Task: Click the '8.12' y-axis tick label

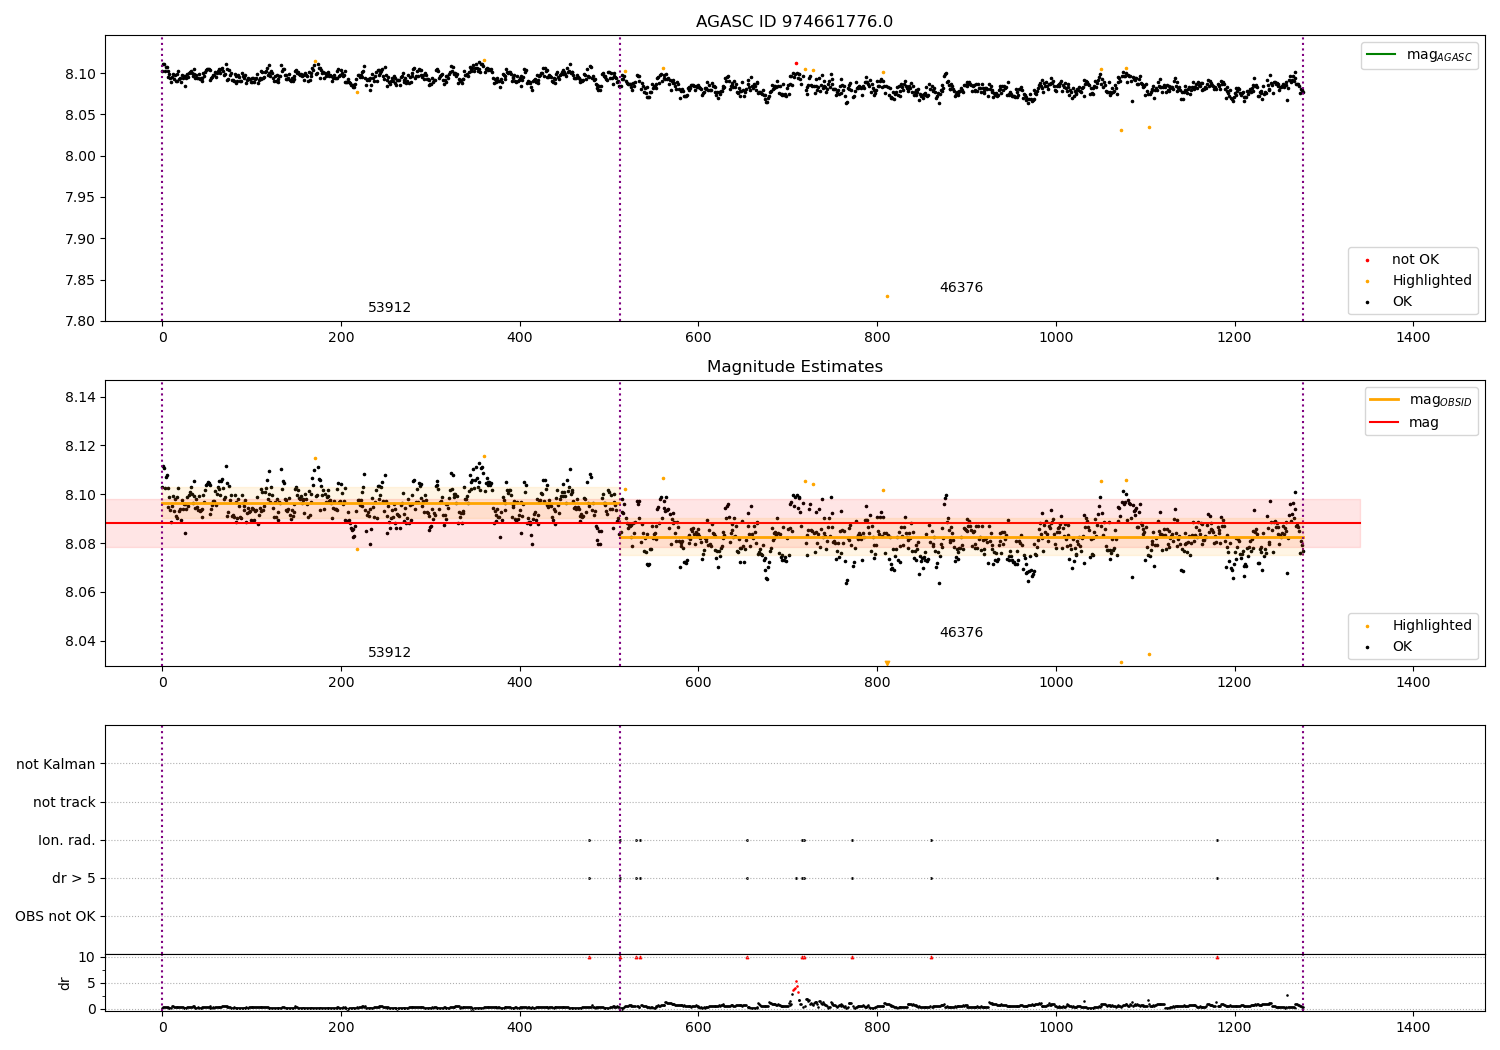Action: click(81, 446)
